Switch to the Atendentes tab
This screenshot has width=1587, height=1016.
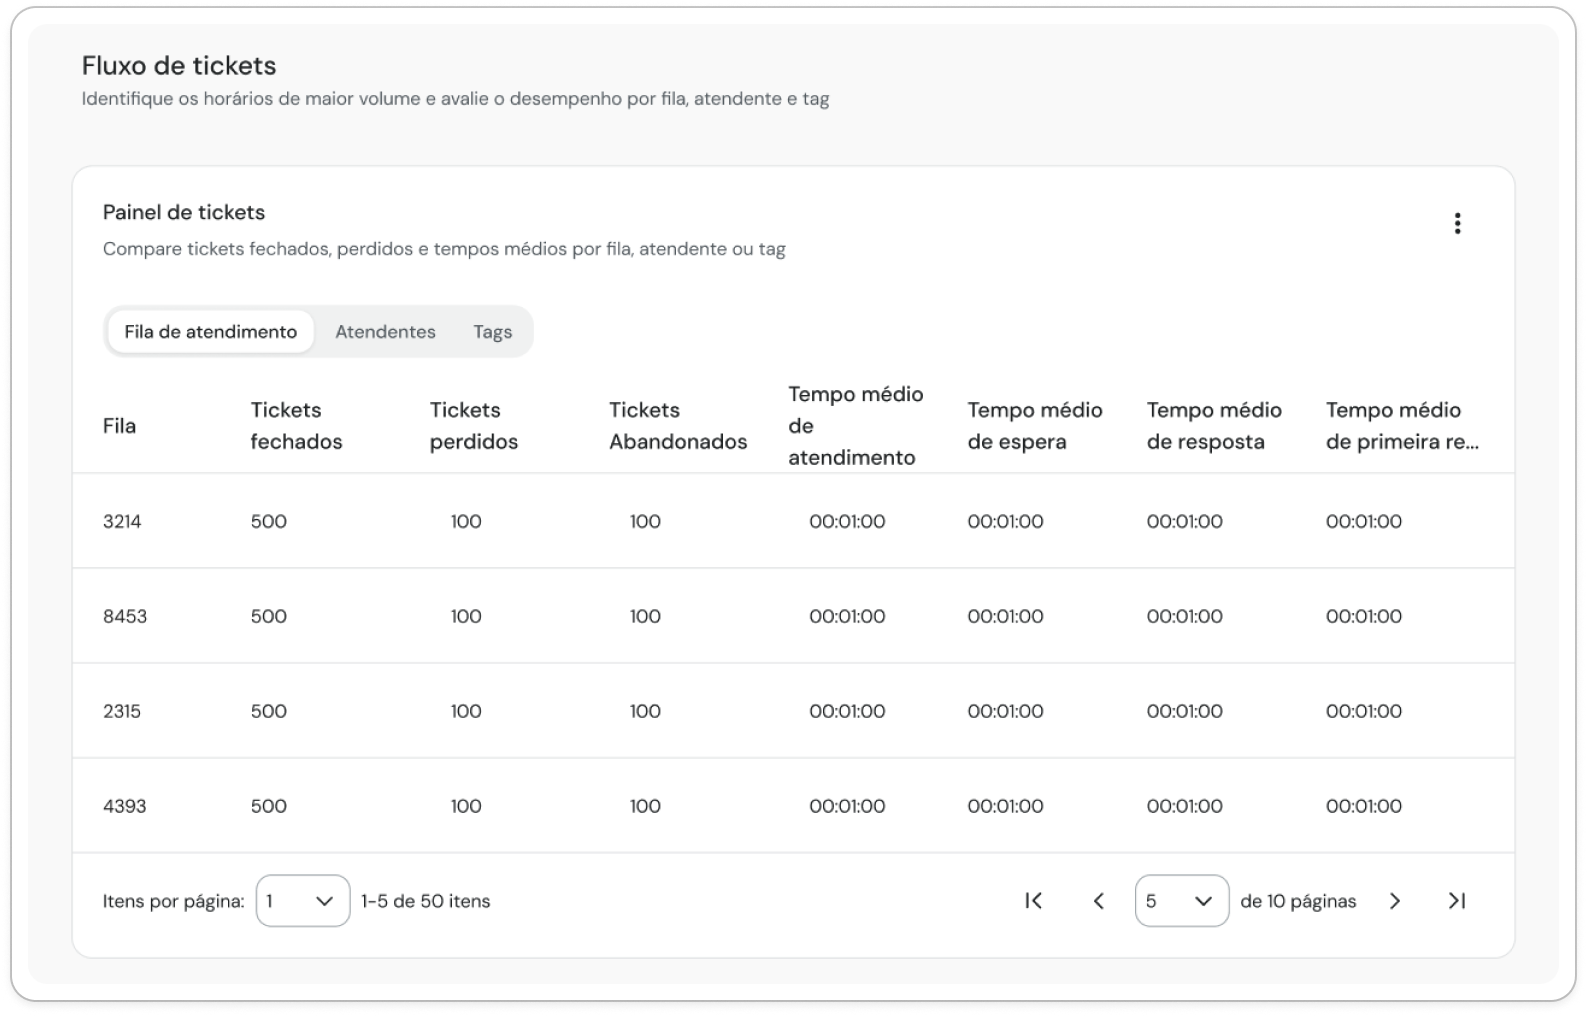coord(385,332)
